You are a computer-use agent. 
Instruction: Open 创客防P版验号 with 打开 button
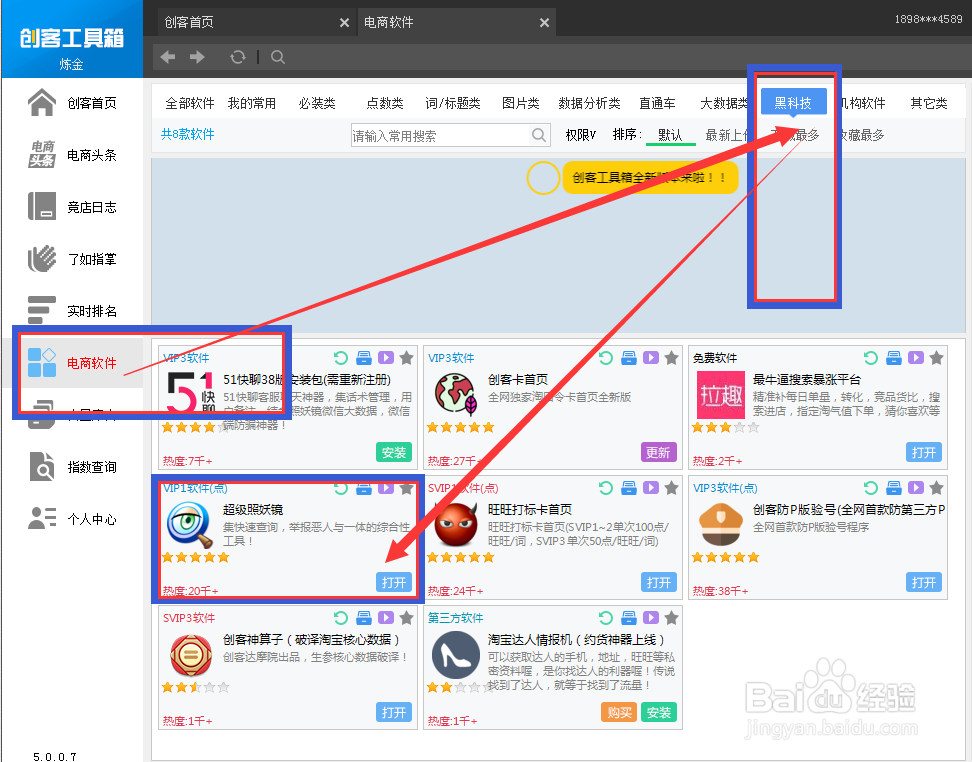click(924, 582)
